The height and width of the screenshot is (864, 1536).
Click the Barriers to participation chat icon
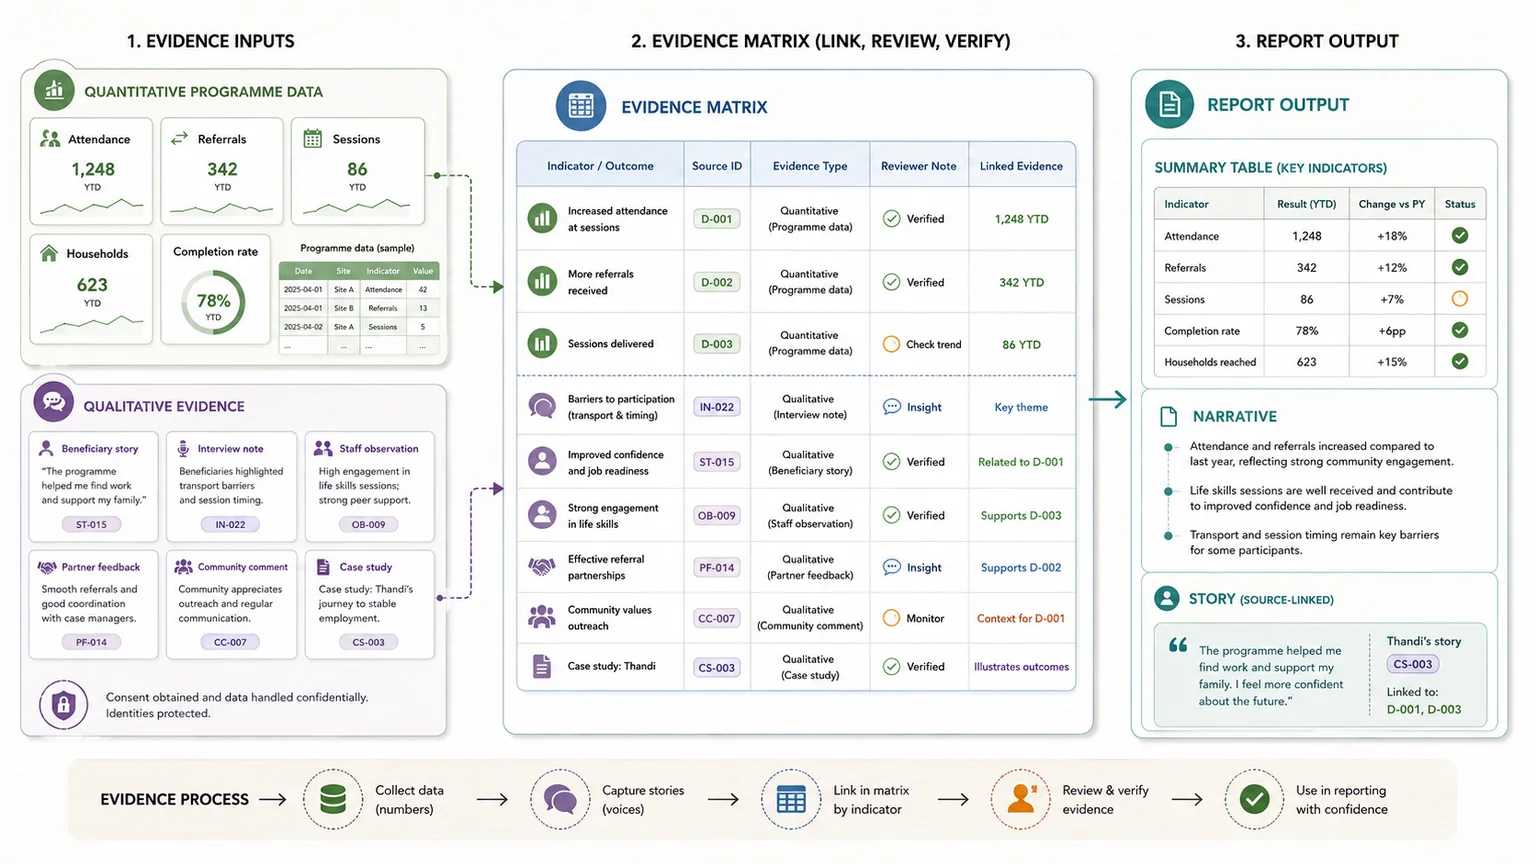coord(542,406)
